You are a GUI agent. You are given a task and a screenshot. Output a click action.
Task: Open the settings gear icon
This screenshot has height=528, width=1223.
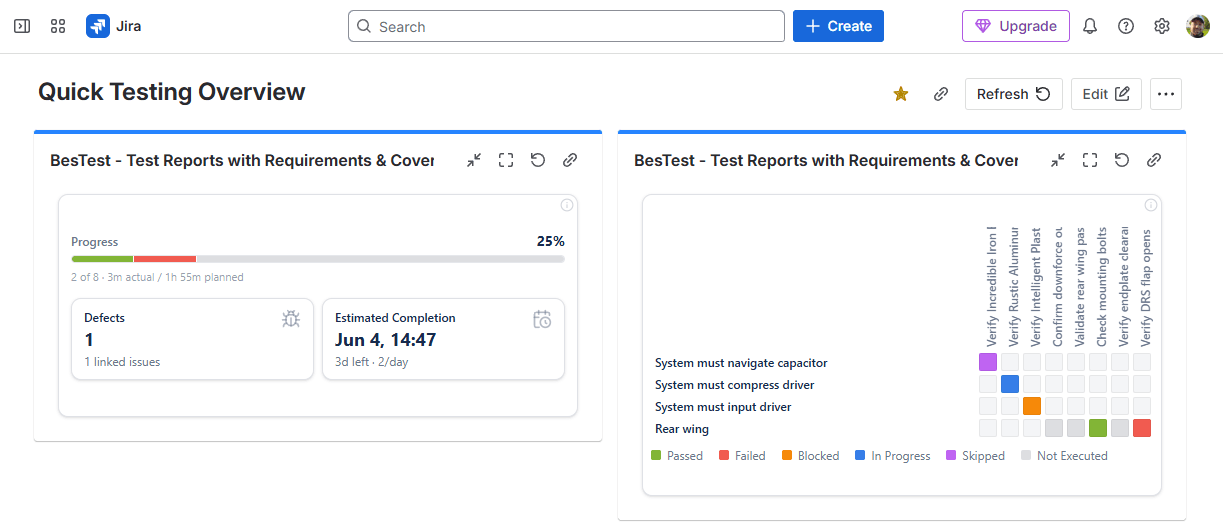[x=1162, y=26]
